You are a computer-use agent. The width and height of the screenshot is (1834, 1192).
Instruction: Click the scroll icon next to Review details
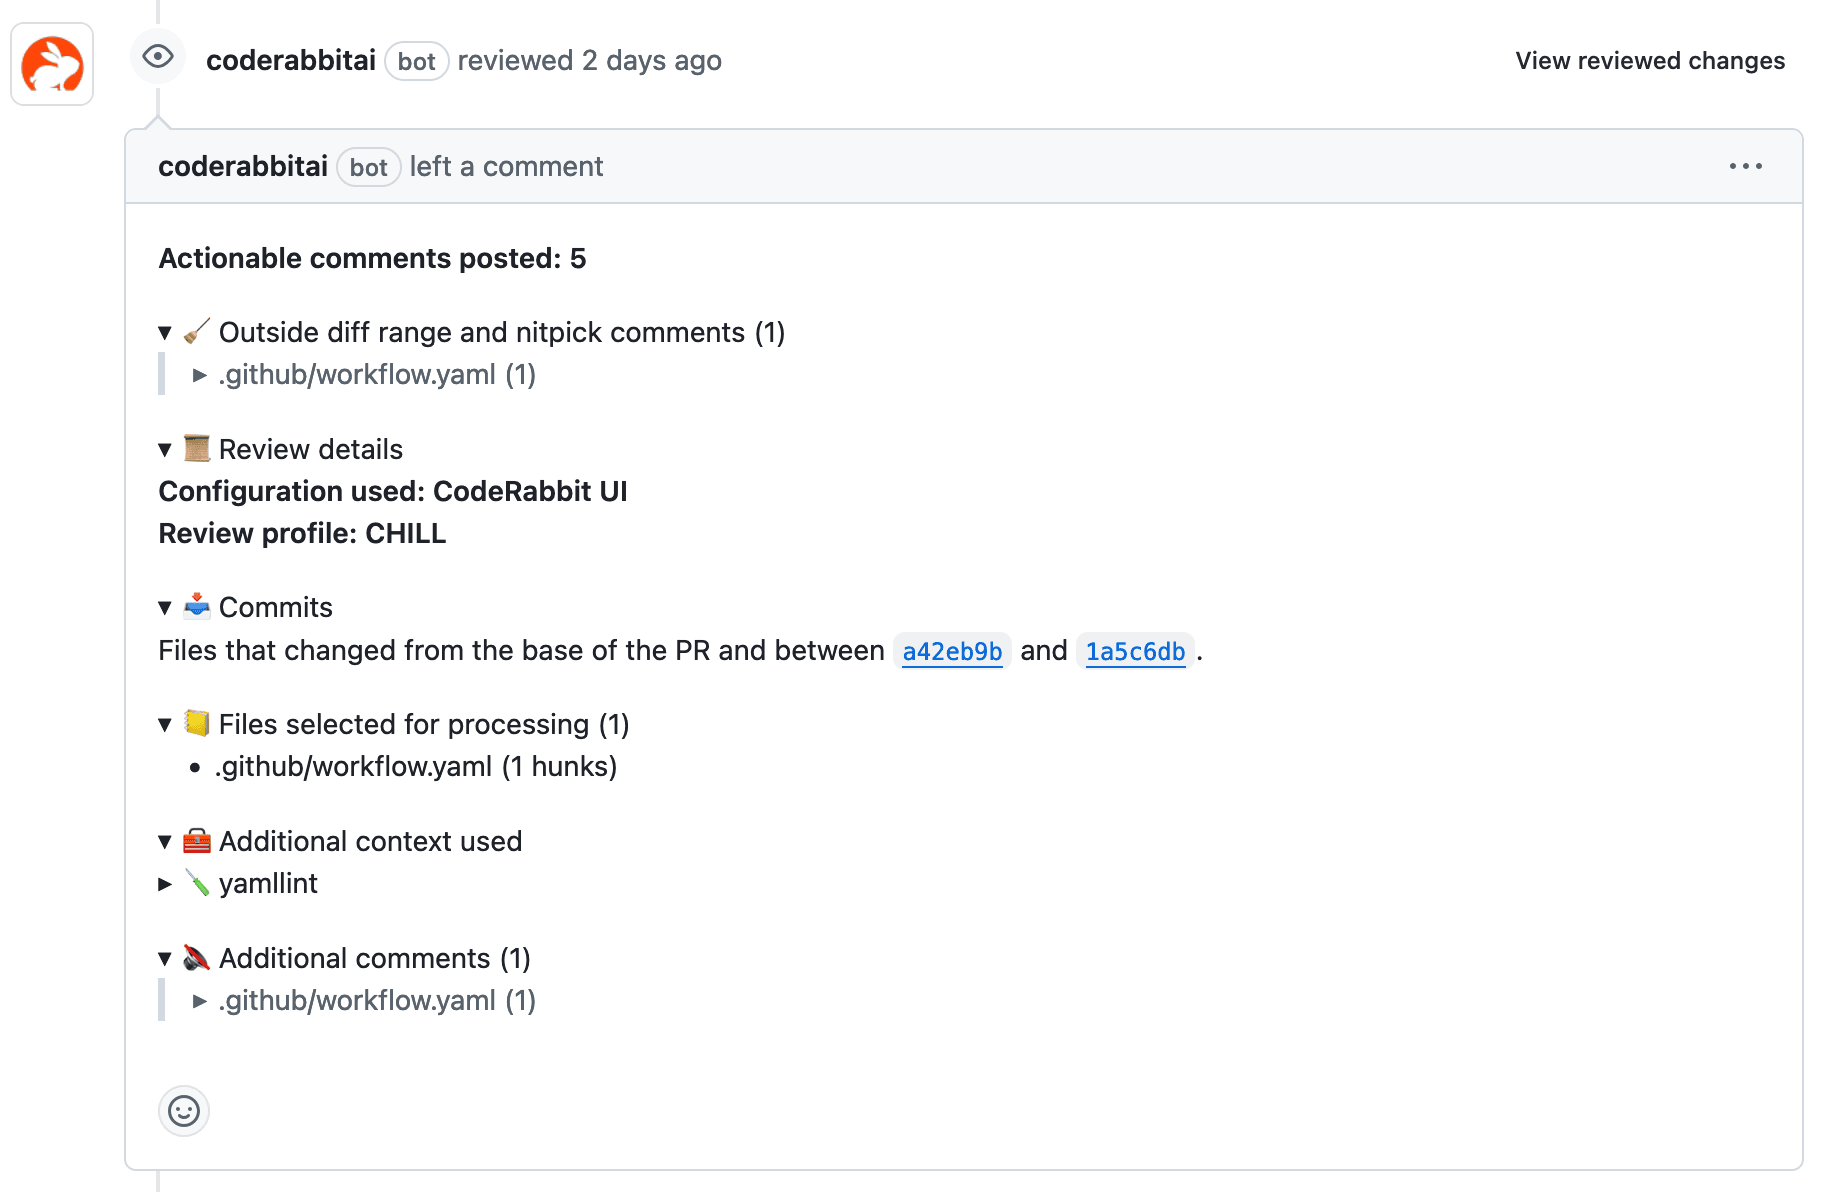point(197,449)
